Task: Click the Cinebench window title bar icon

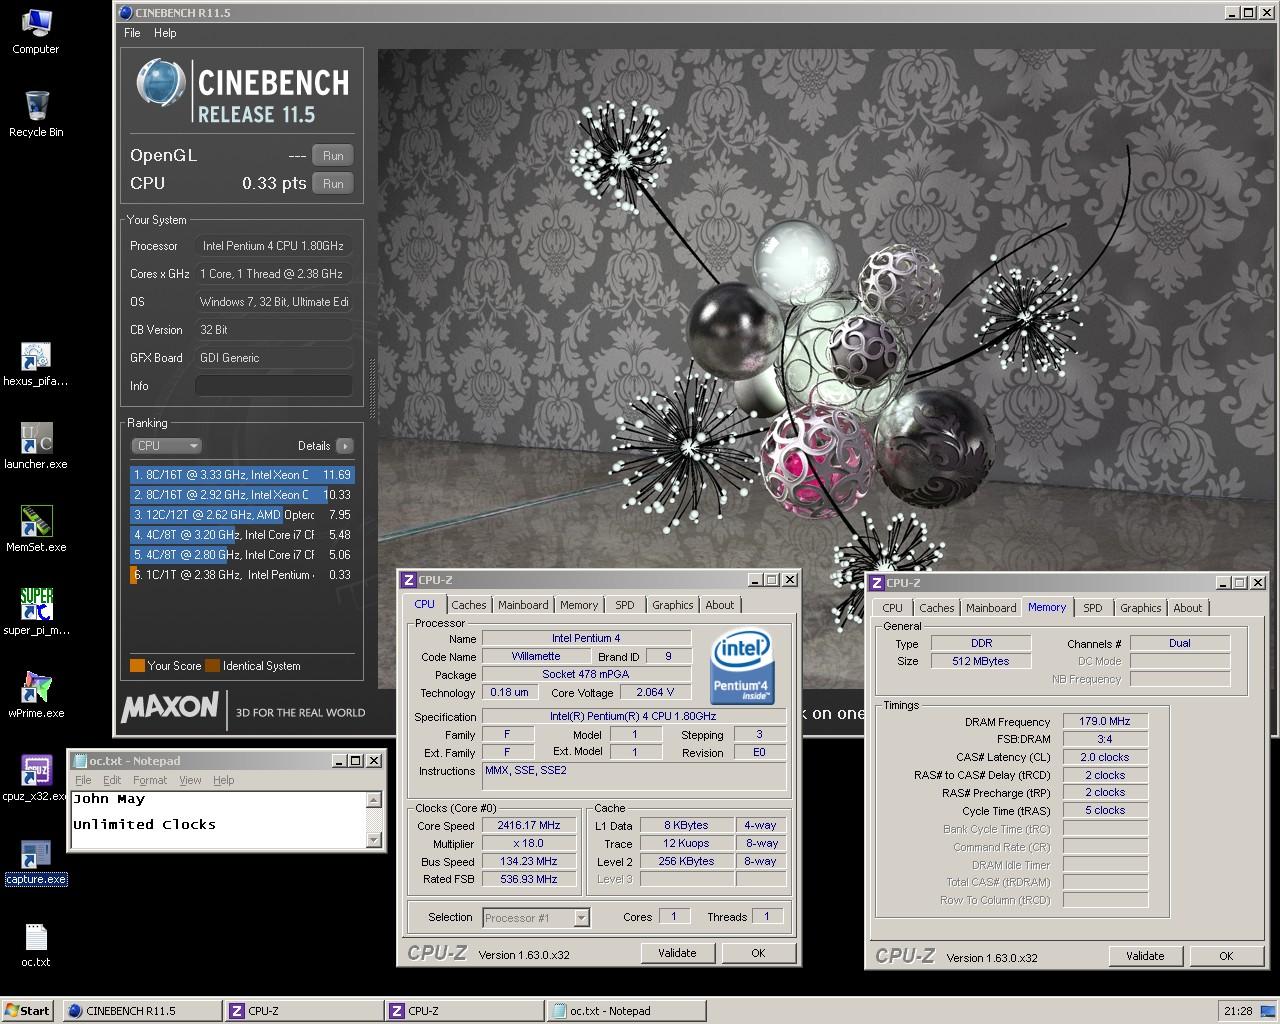Action: tap(125, 13)
